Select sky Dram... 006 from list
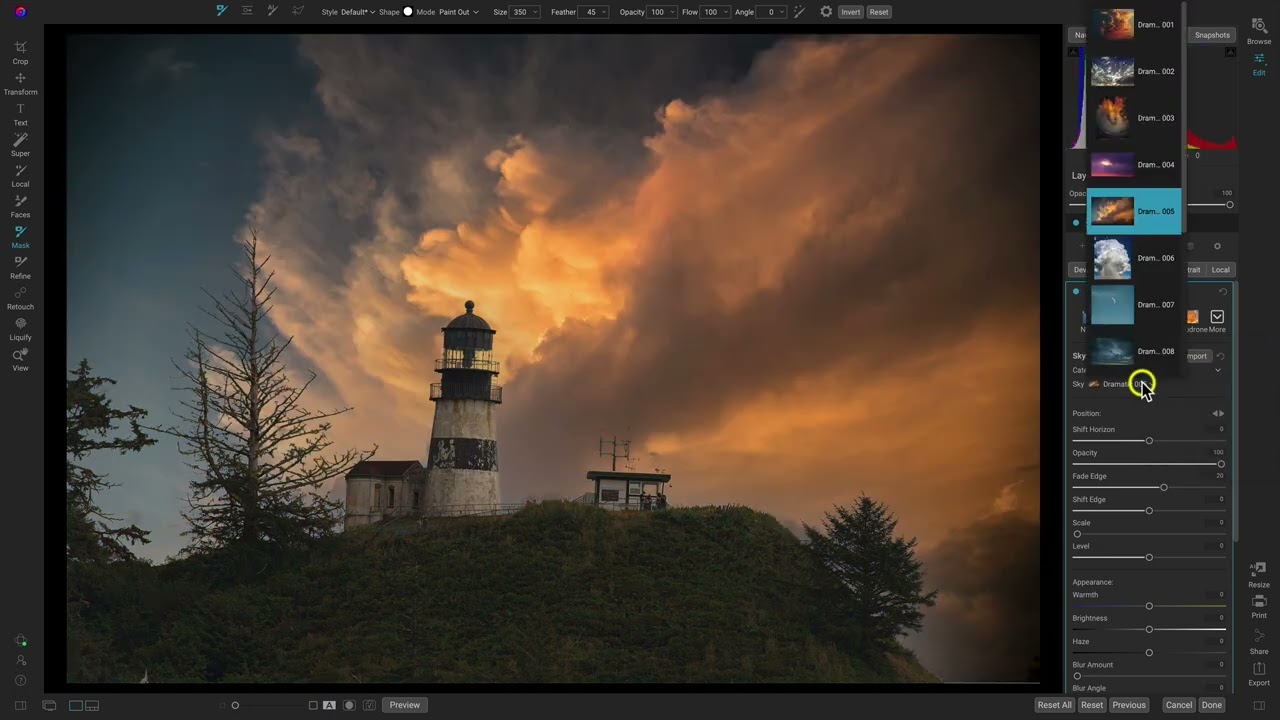1280x720 pixels. pyautogui.click(x=1134, y=258)
